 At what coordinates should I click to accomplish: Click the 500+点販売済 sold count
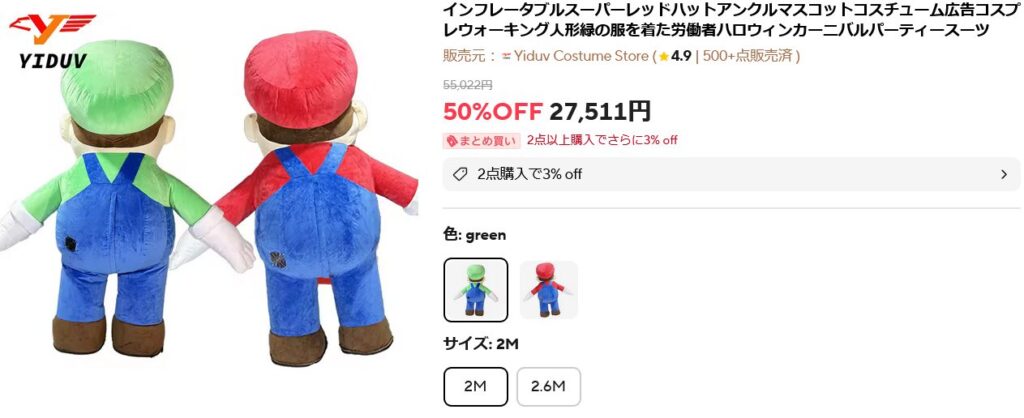(748, 56)
